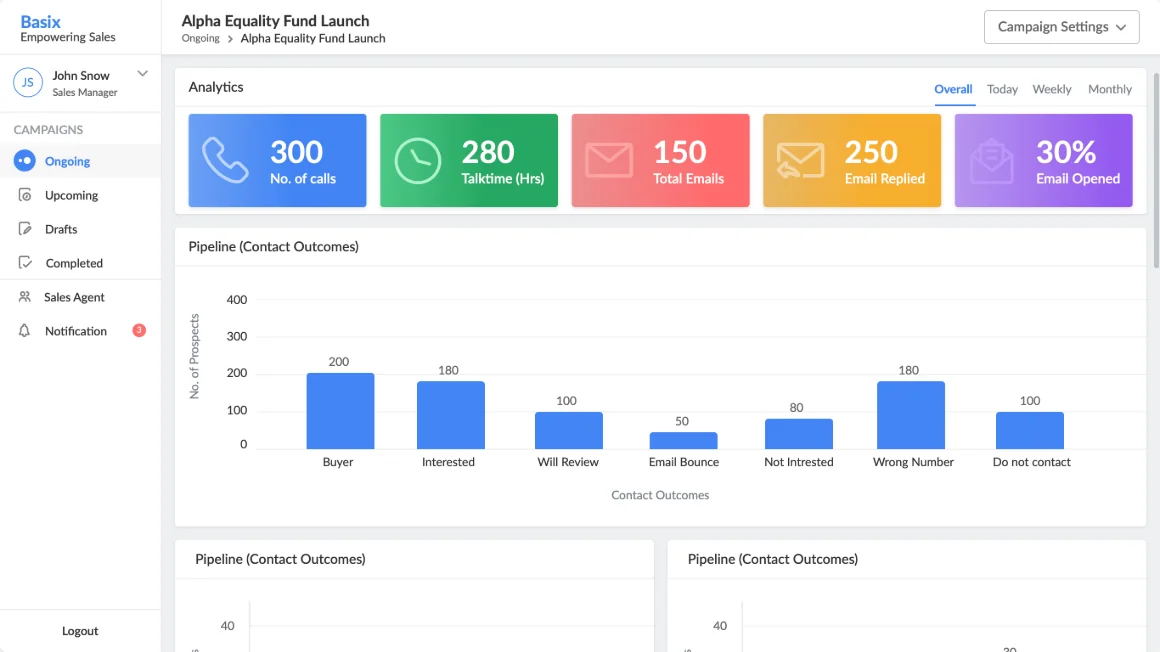1160x652 pixels.
Task: Select the 30% Email Opened card
Action: coord(1044,160)
